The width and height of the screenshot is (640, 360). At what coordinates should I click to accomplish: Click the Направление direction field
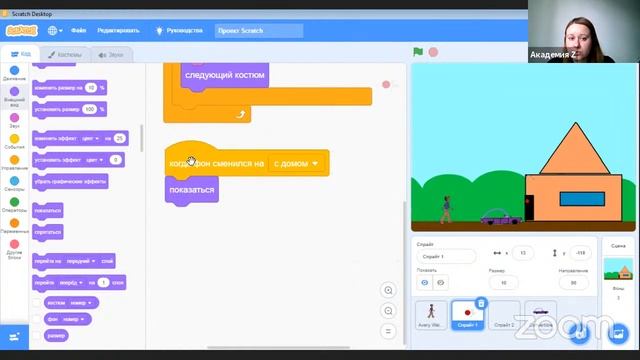[573, 282]
